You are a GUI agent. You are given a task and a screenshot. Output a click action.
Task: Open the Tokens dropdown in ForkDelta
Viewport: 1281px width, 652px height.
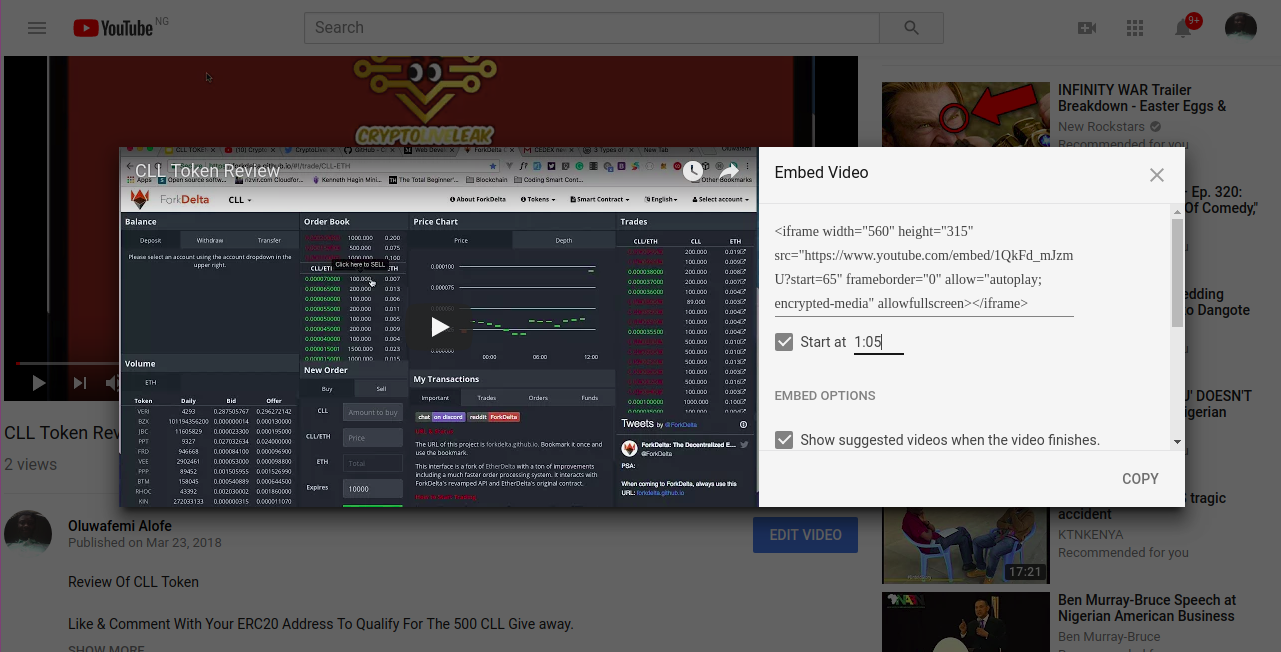point(539,200)
